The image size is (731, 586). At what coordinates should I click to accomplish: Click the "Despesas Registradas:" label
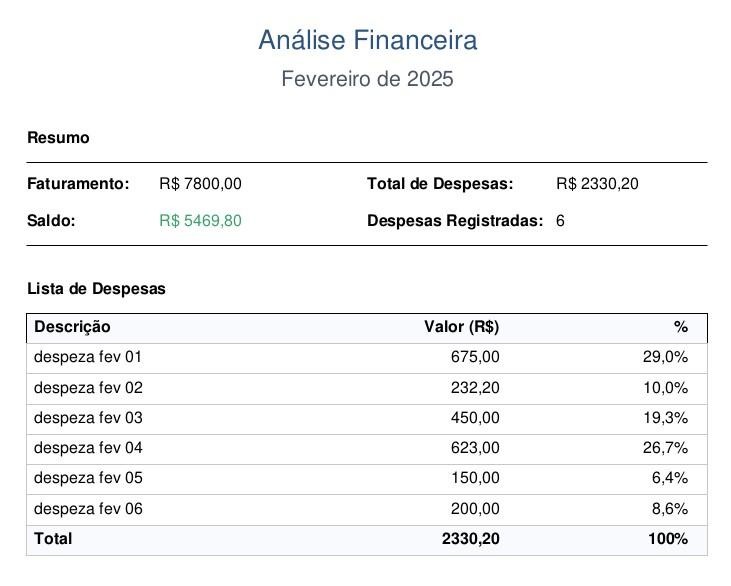(x=455, y=220)
